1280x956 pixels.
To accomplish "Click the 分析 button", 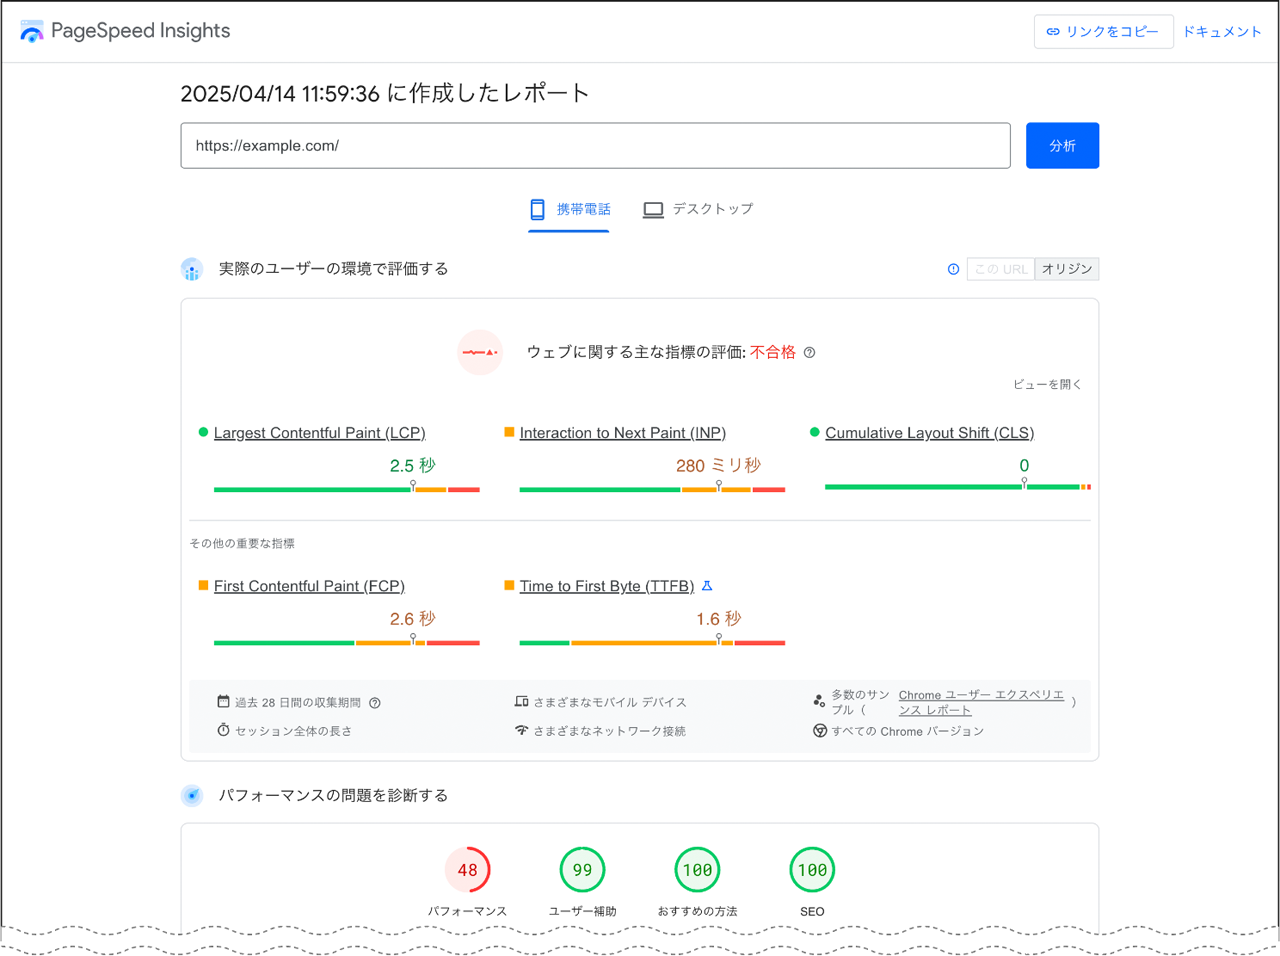I will coord(1062,146).
